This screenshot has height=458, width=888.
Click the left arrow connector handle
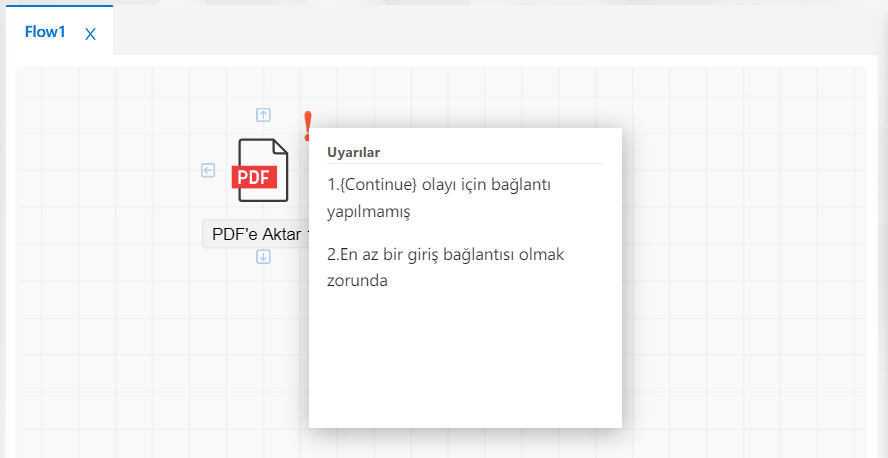208,170
